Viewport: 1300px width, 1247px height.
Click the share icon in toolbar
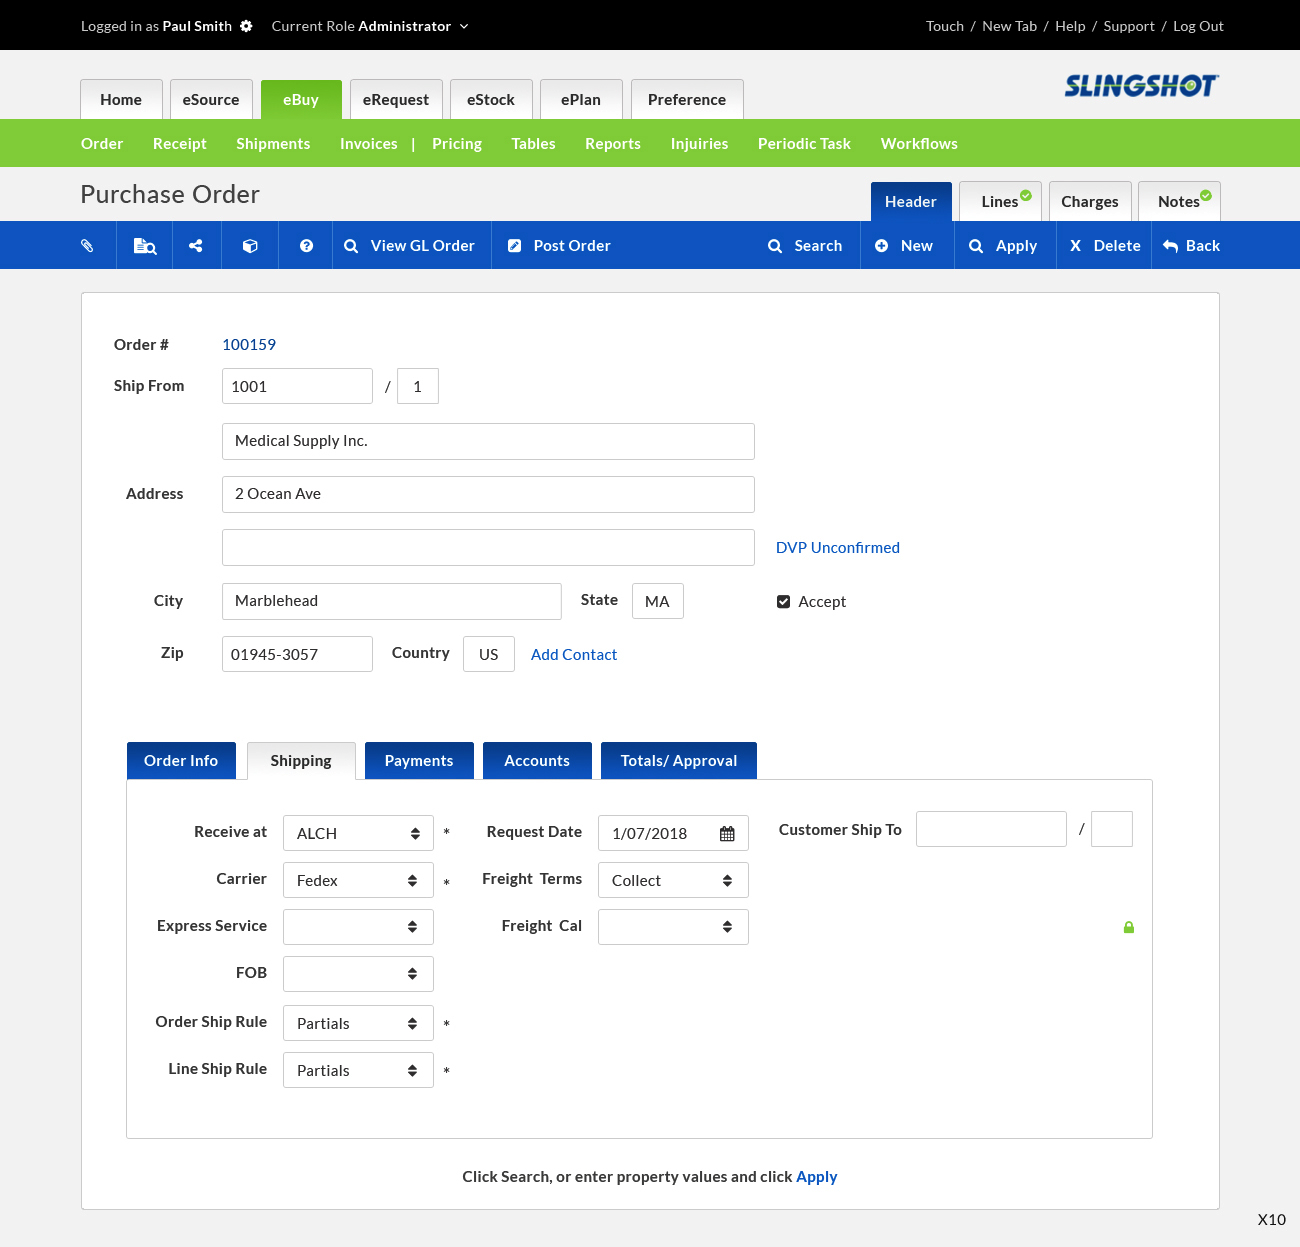coord(196,246)
